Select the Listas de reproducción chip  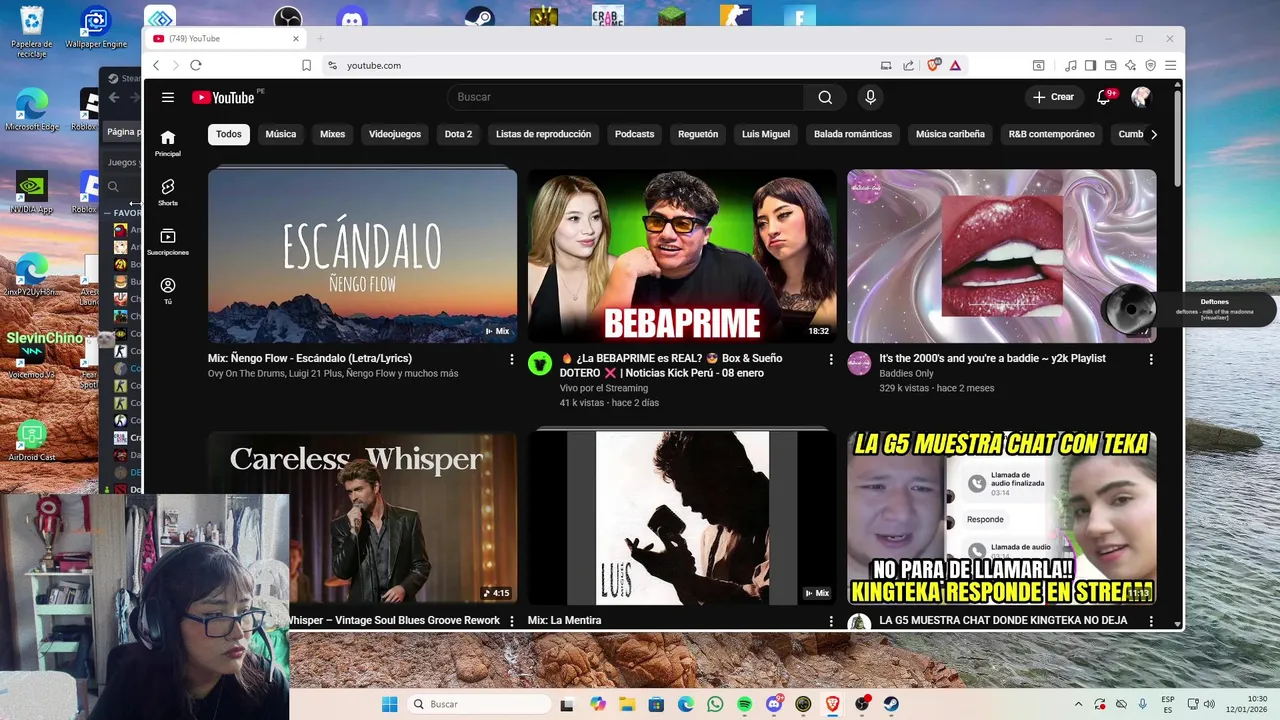click(543, 134)
